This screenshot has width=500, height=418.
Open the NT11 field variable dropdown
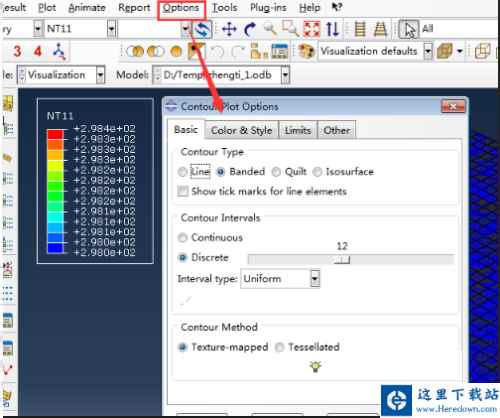pos(112,29)
